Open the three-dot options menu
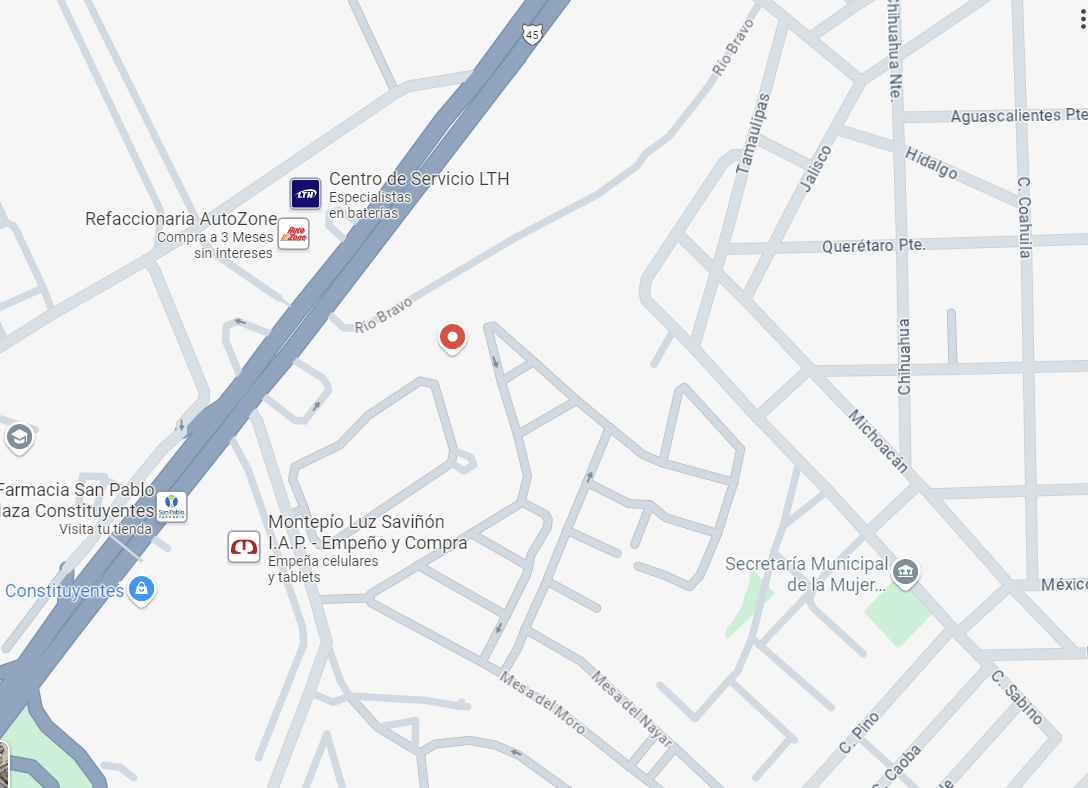This screenshot has width=1088, height=788. (1083, 19)
